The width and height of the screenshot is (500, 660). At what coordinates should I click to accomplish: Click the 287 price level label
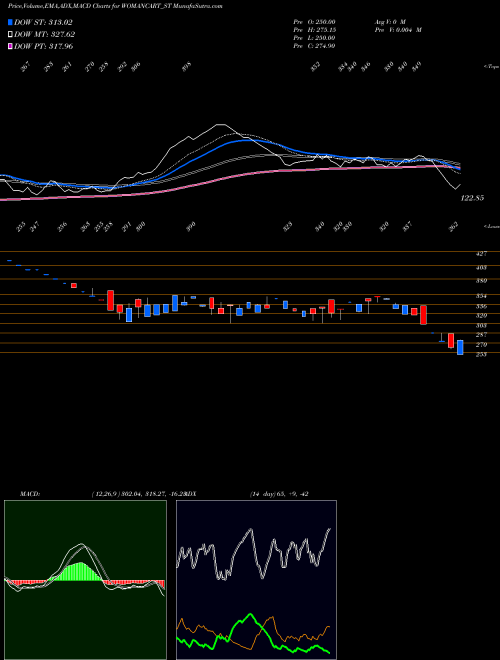point(481,335)
